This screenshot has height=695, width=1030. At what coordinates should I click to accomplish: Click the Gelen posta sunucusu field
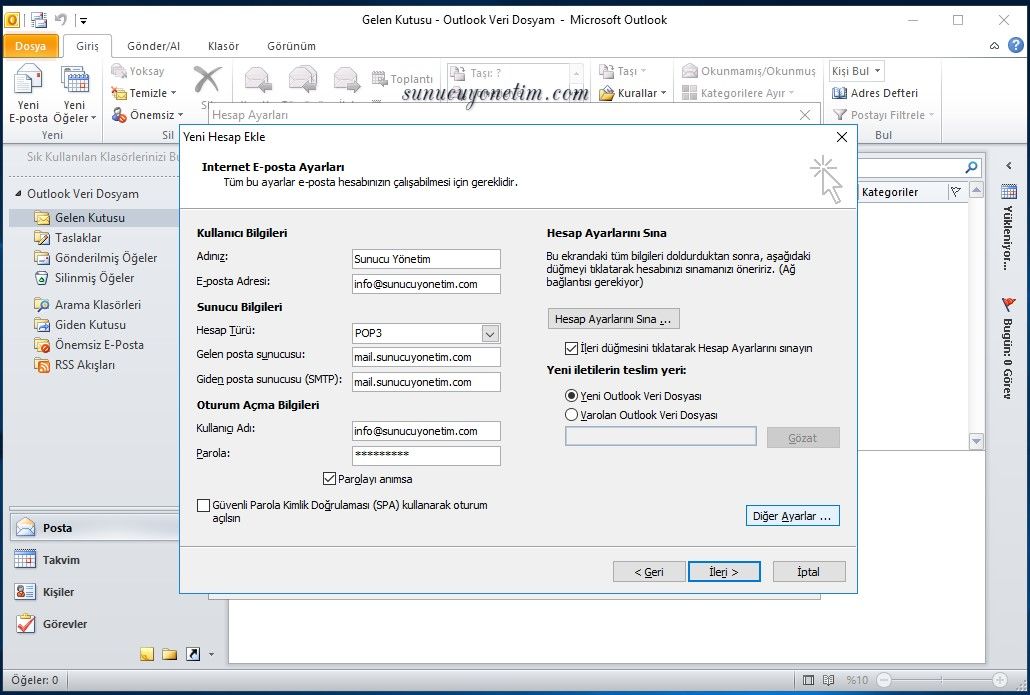click(x=426, y=357)
